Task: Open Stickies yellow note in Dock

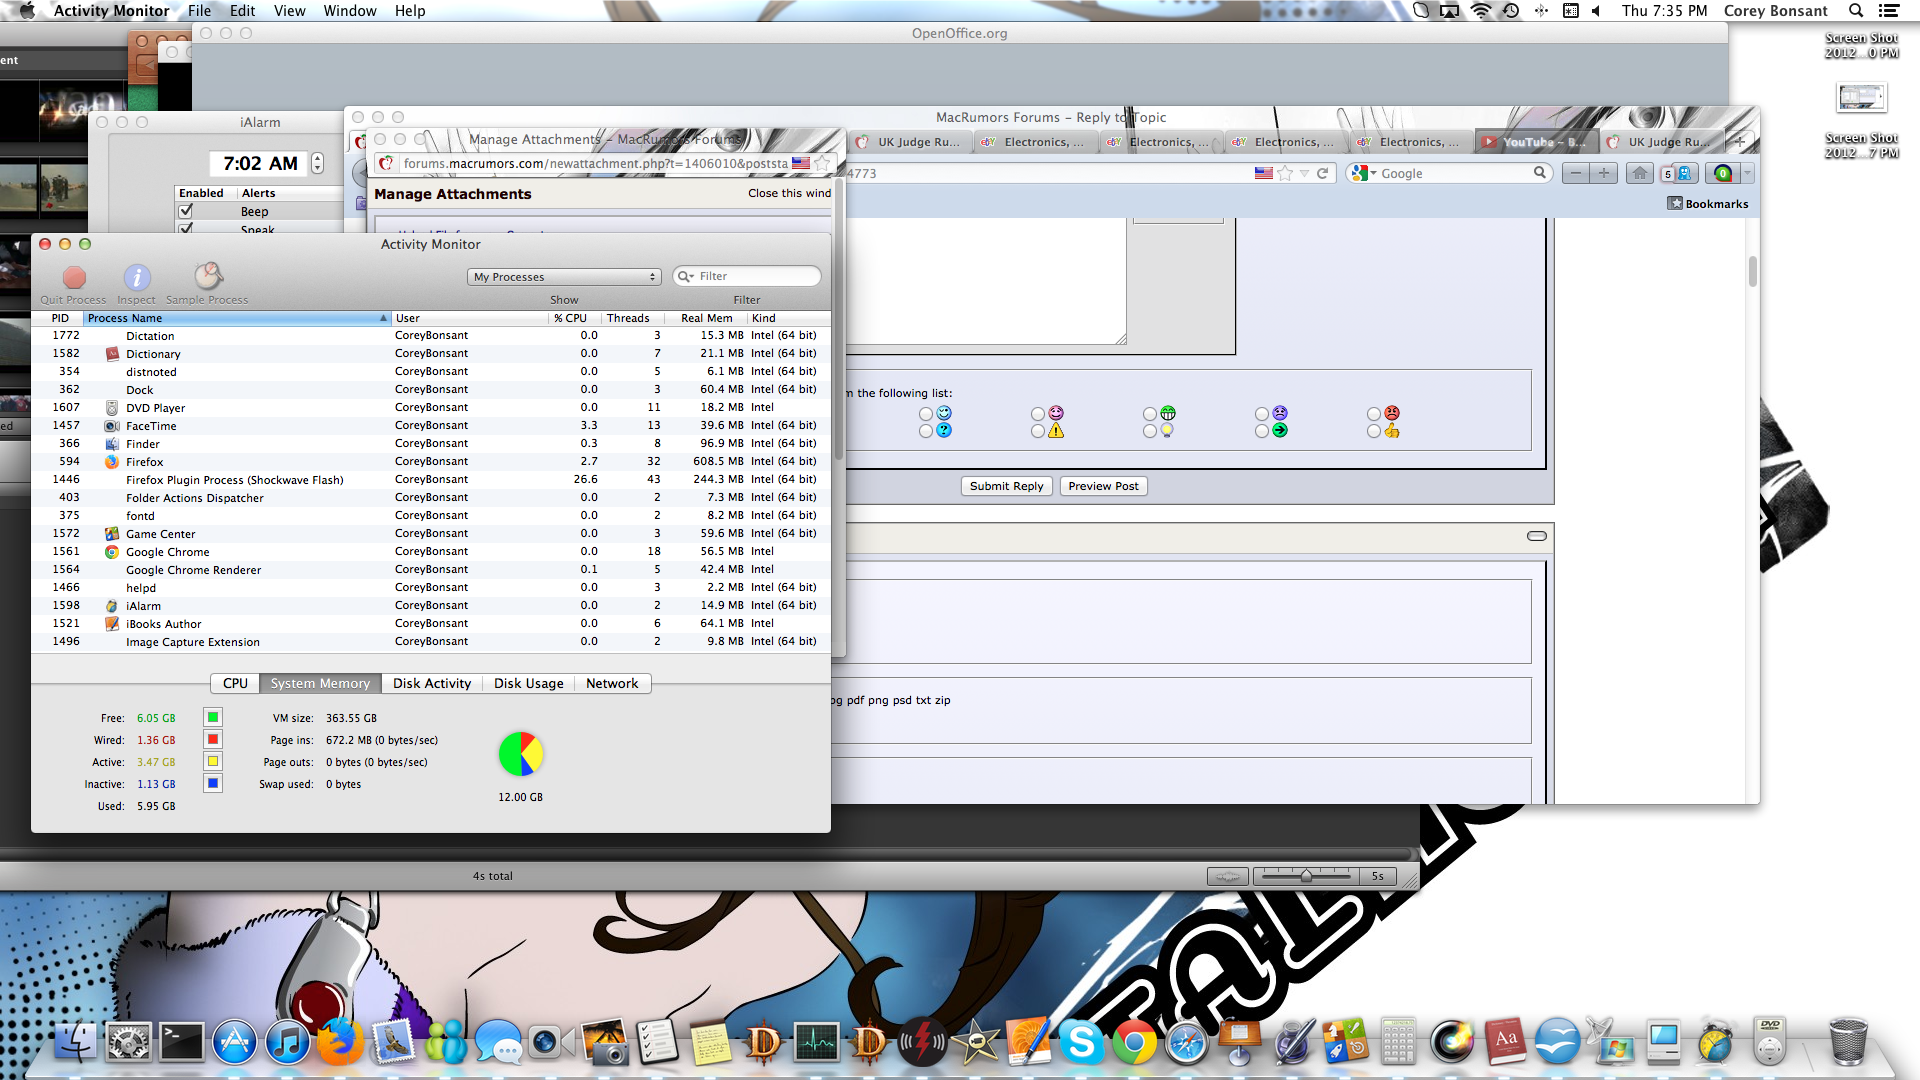Action: pyautogui.click(x=710, y=1042)
